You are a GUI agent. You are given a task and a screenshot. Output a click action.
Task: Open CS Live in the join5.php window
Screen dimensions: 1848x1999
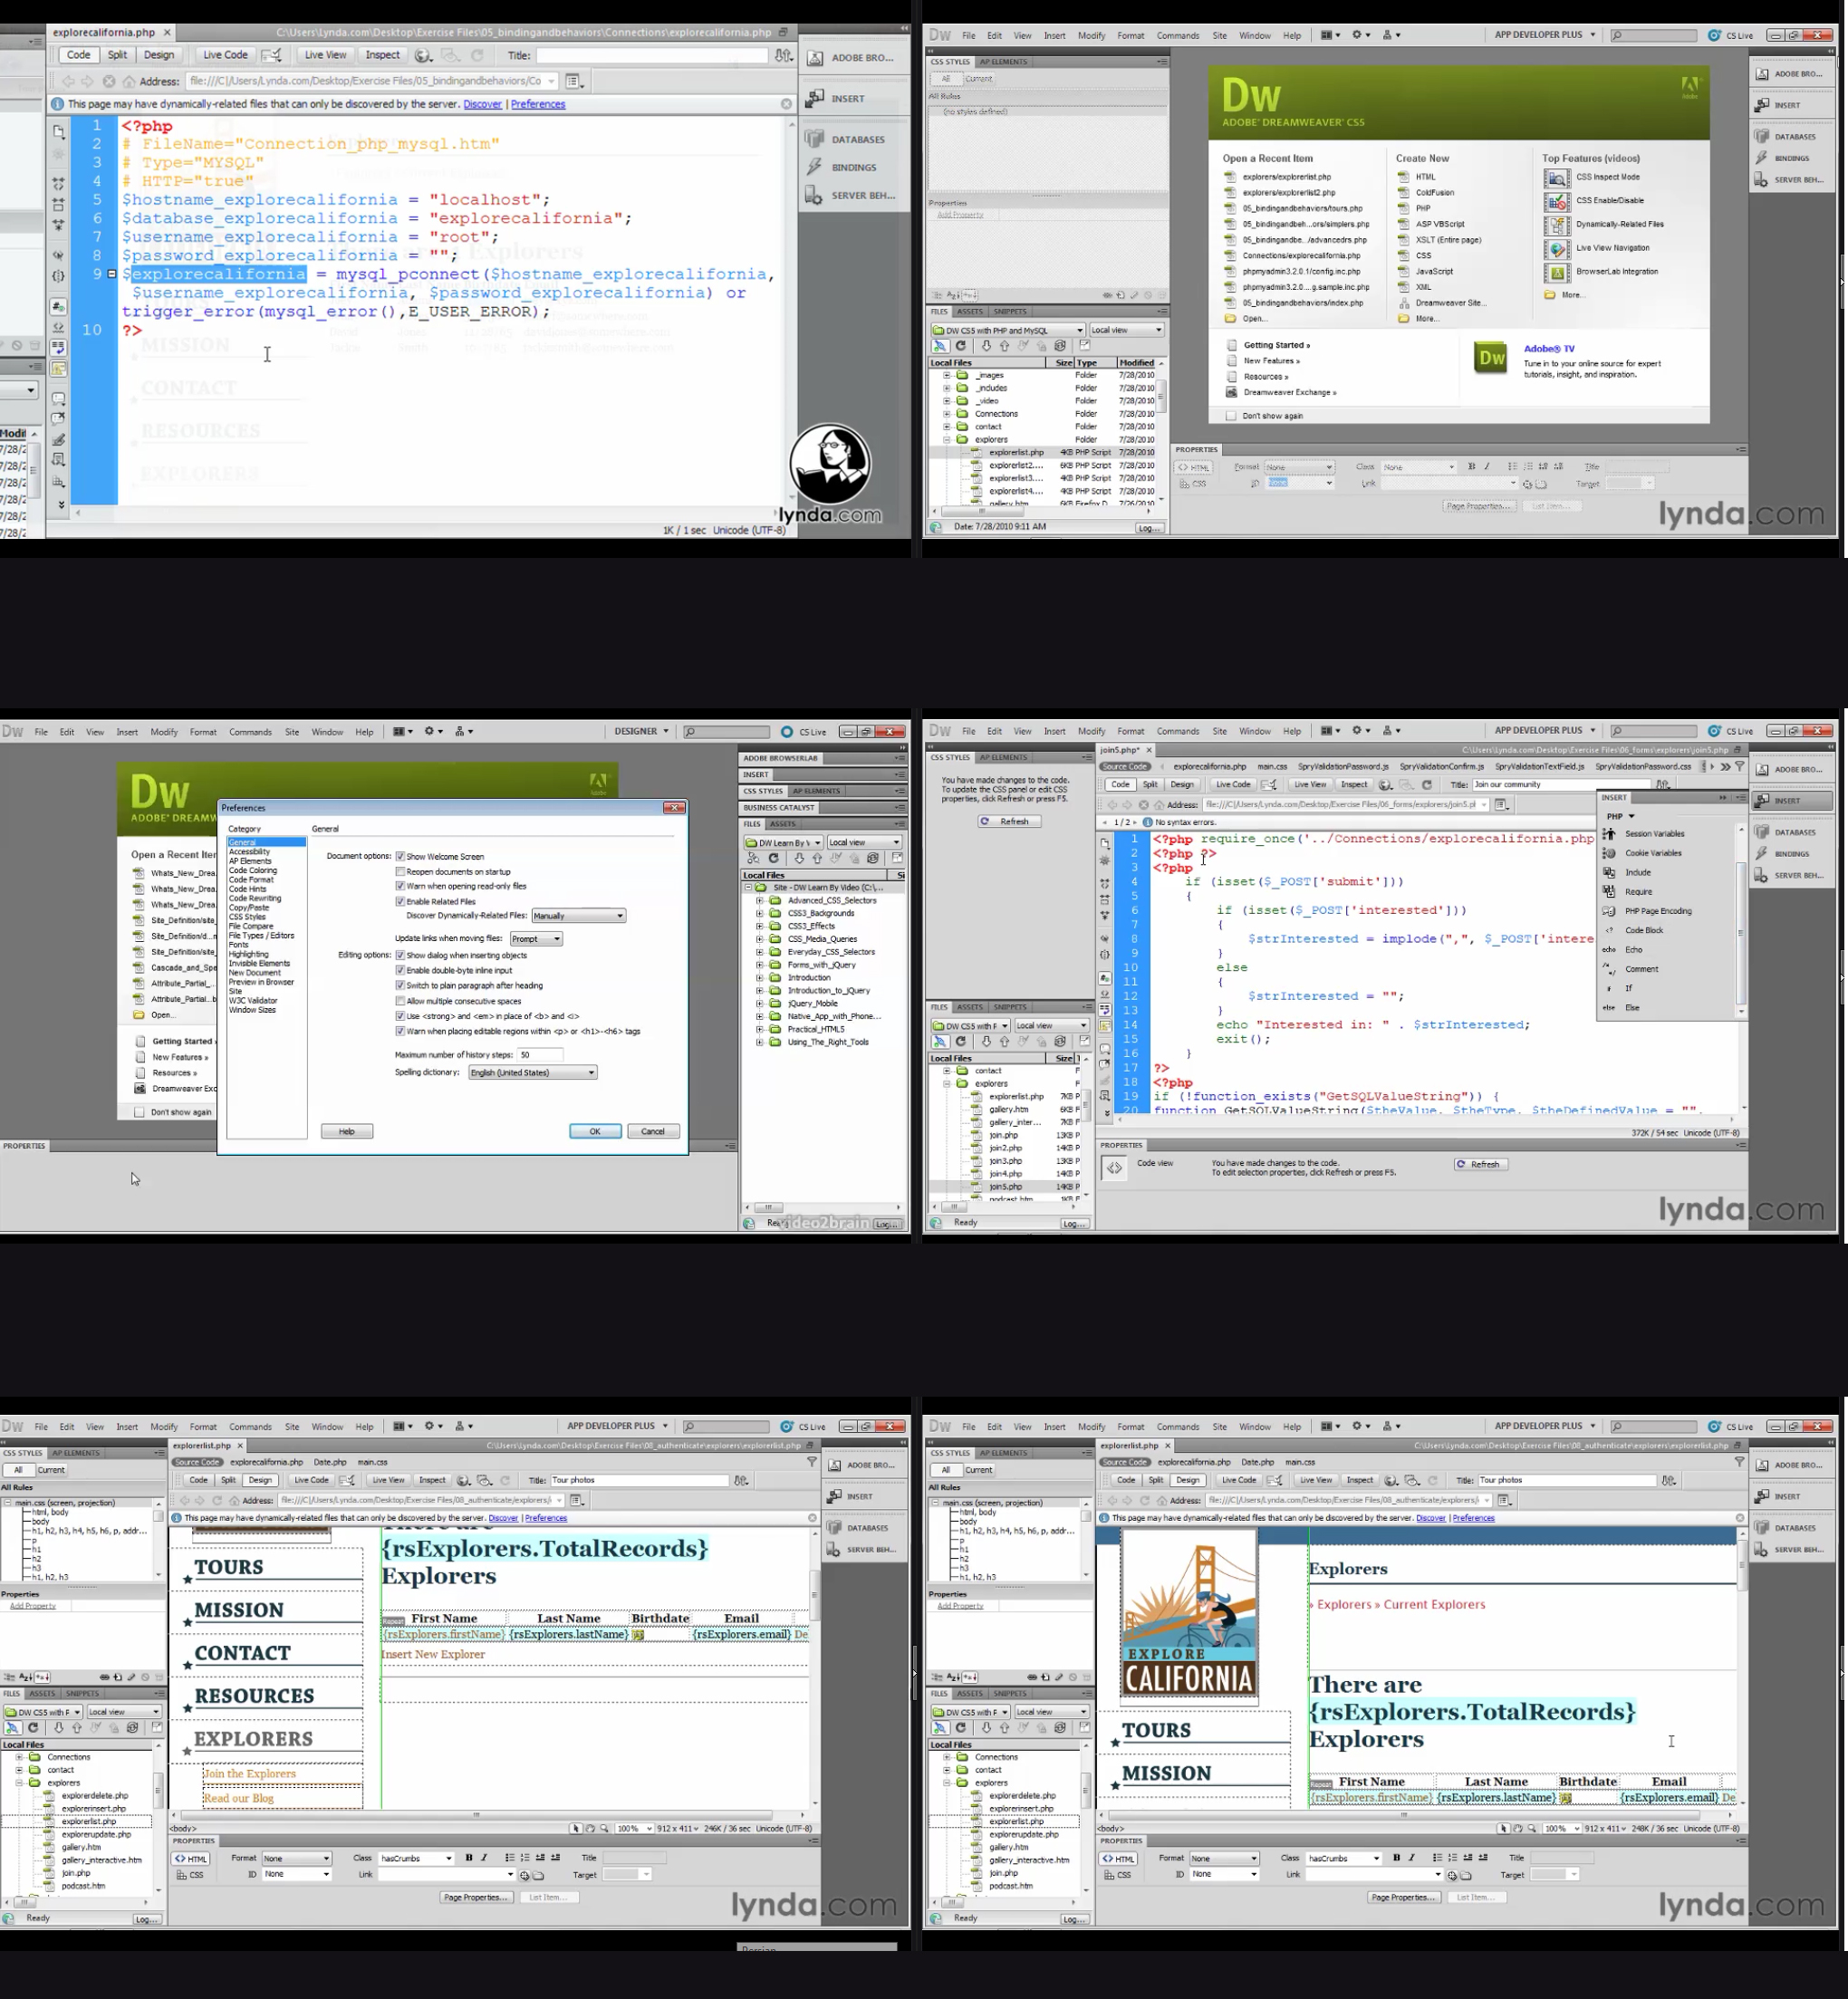pos(1730,730)
